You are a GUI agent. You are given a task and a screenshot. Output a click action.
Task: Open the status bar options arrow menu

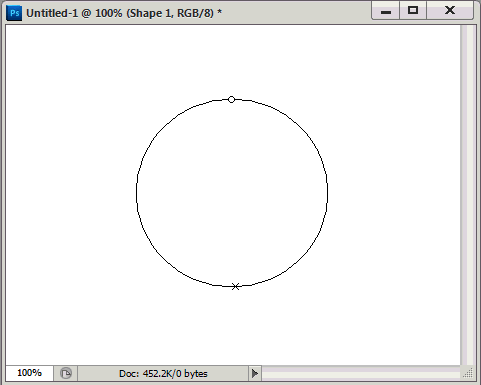pyautogui.click(x=255, y=373)
